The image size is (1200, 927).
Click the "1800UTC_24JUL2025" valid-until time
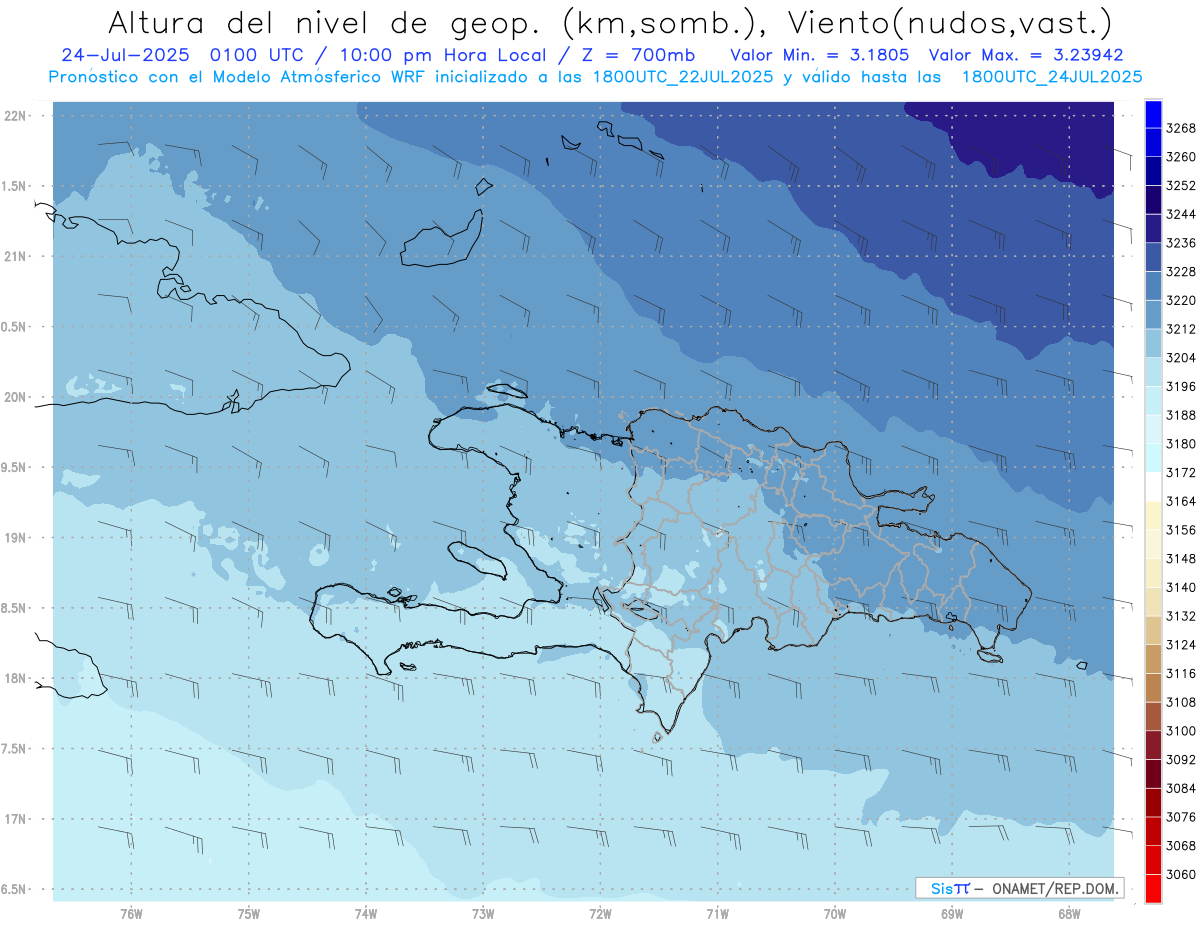1051,77
